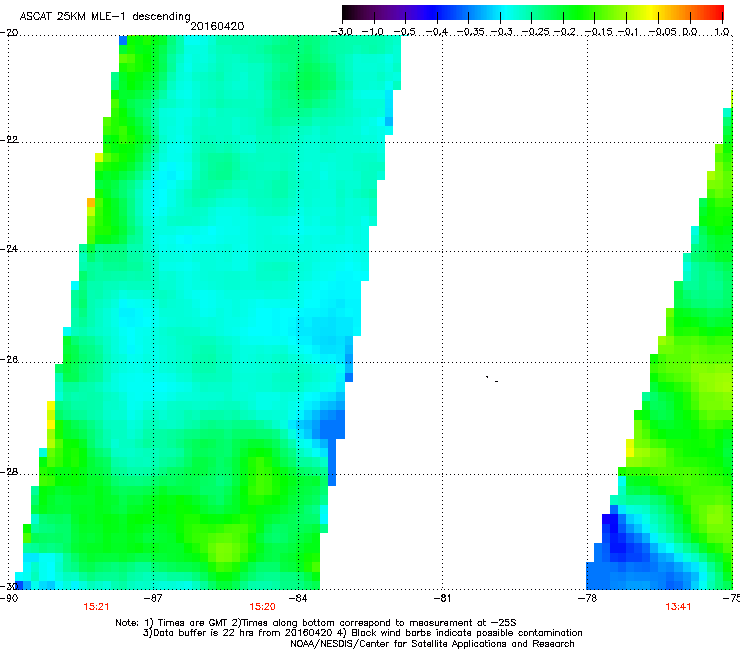Select note about times corresponding to -25S
Viewport: 740px width, 650px height.
coord(374,623)
